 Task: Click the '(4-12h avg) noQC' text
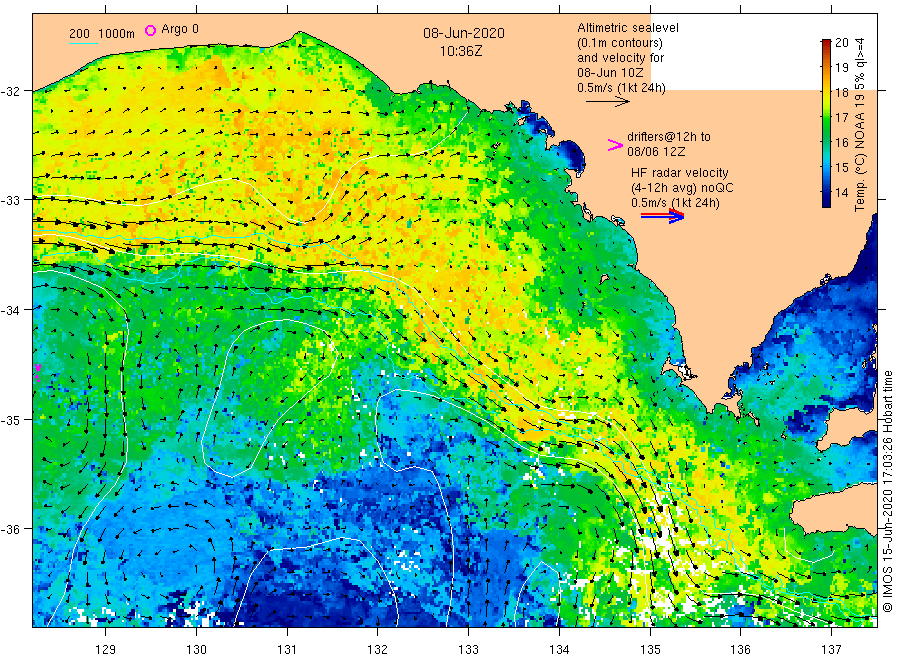[682, 188]
